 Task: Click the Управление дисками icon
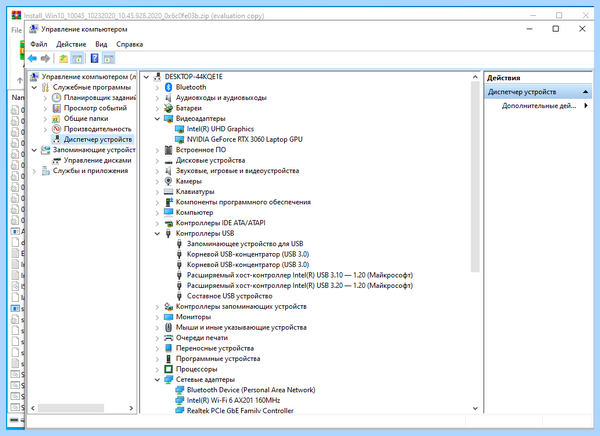[57, 160]
